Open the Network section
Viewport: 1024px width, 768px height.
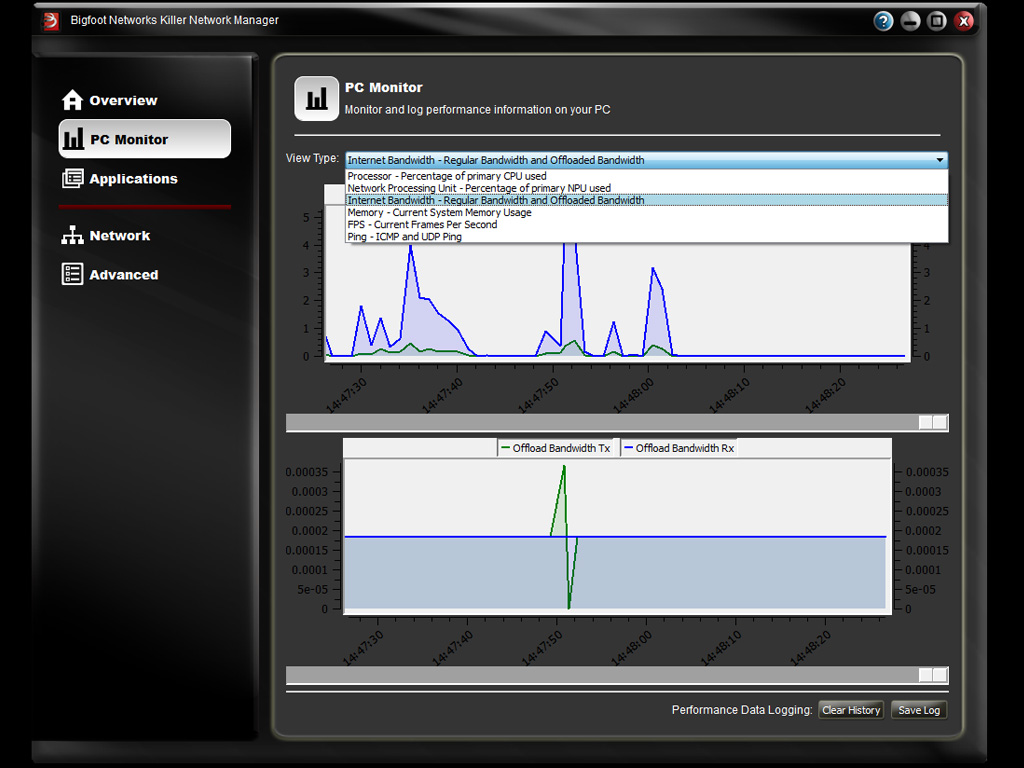(120, 236)
